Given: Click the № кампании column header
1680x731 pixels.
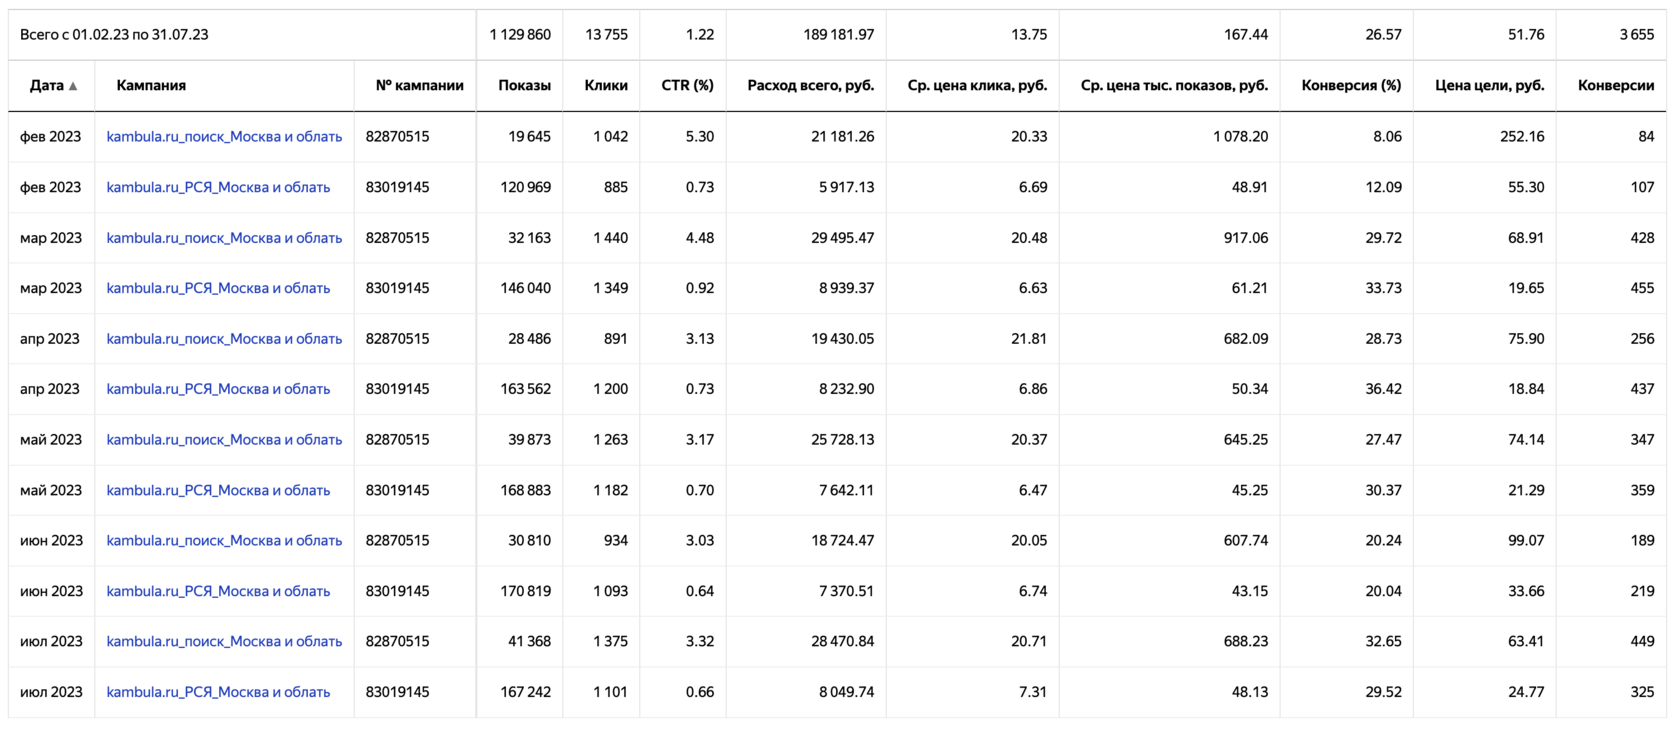Looking at the screenshot, I should [x=419, y=85].
